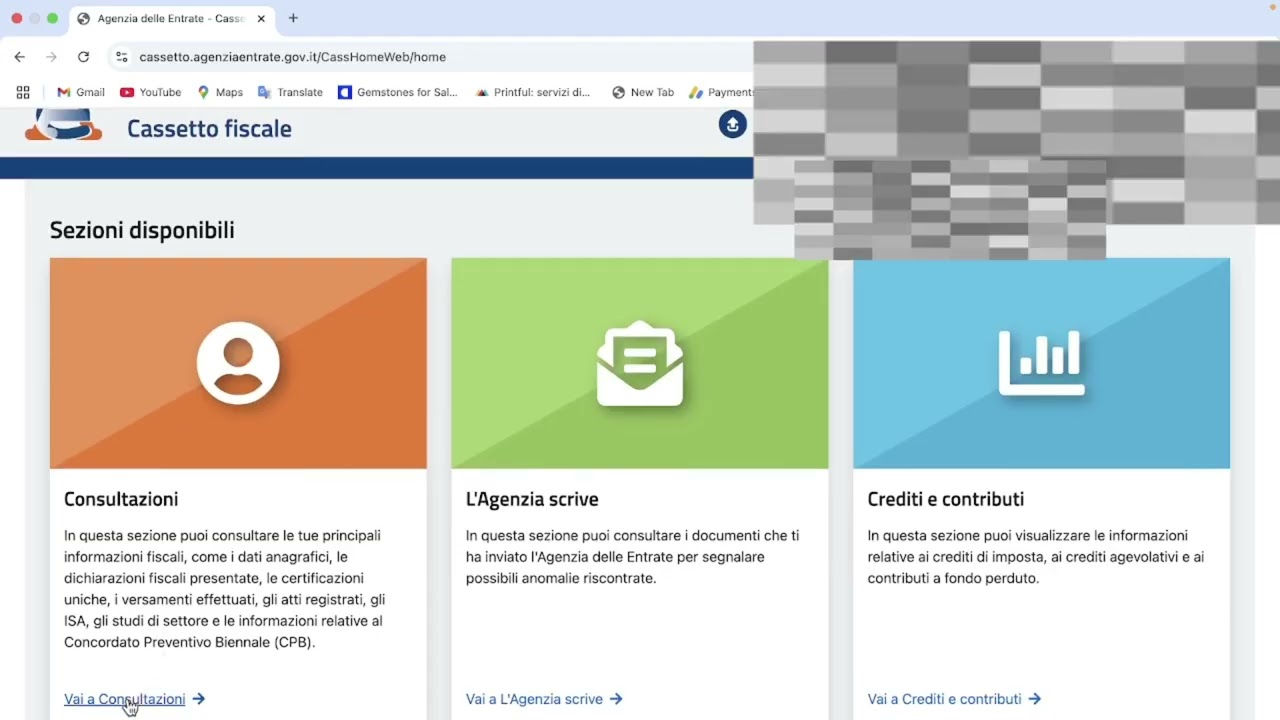This screenshot has width=1280, height=720.
Task: Click the round upload arrow icon
Action: point(733,124)
